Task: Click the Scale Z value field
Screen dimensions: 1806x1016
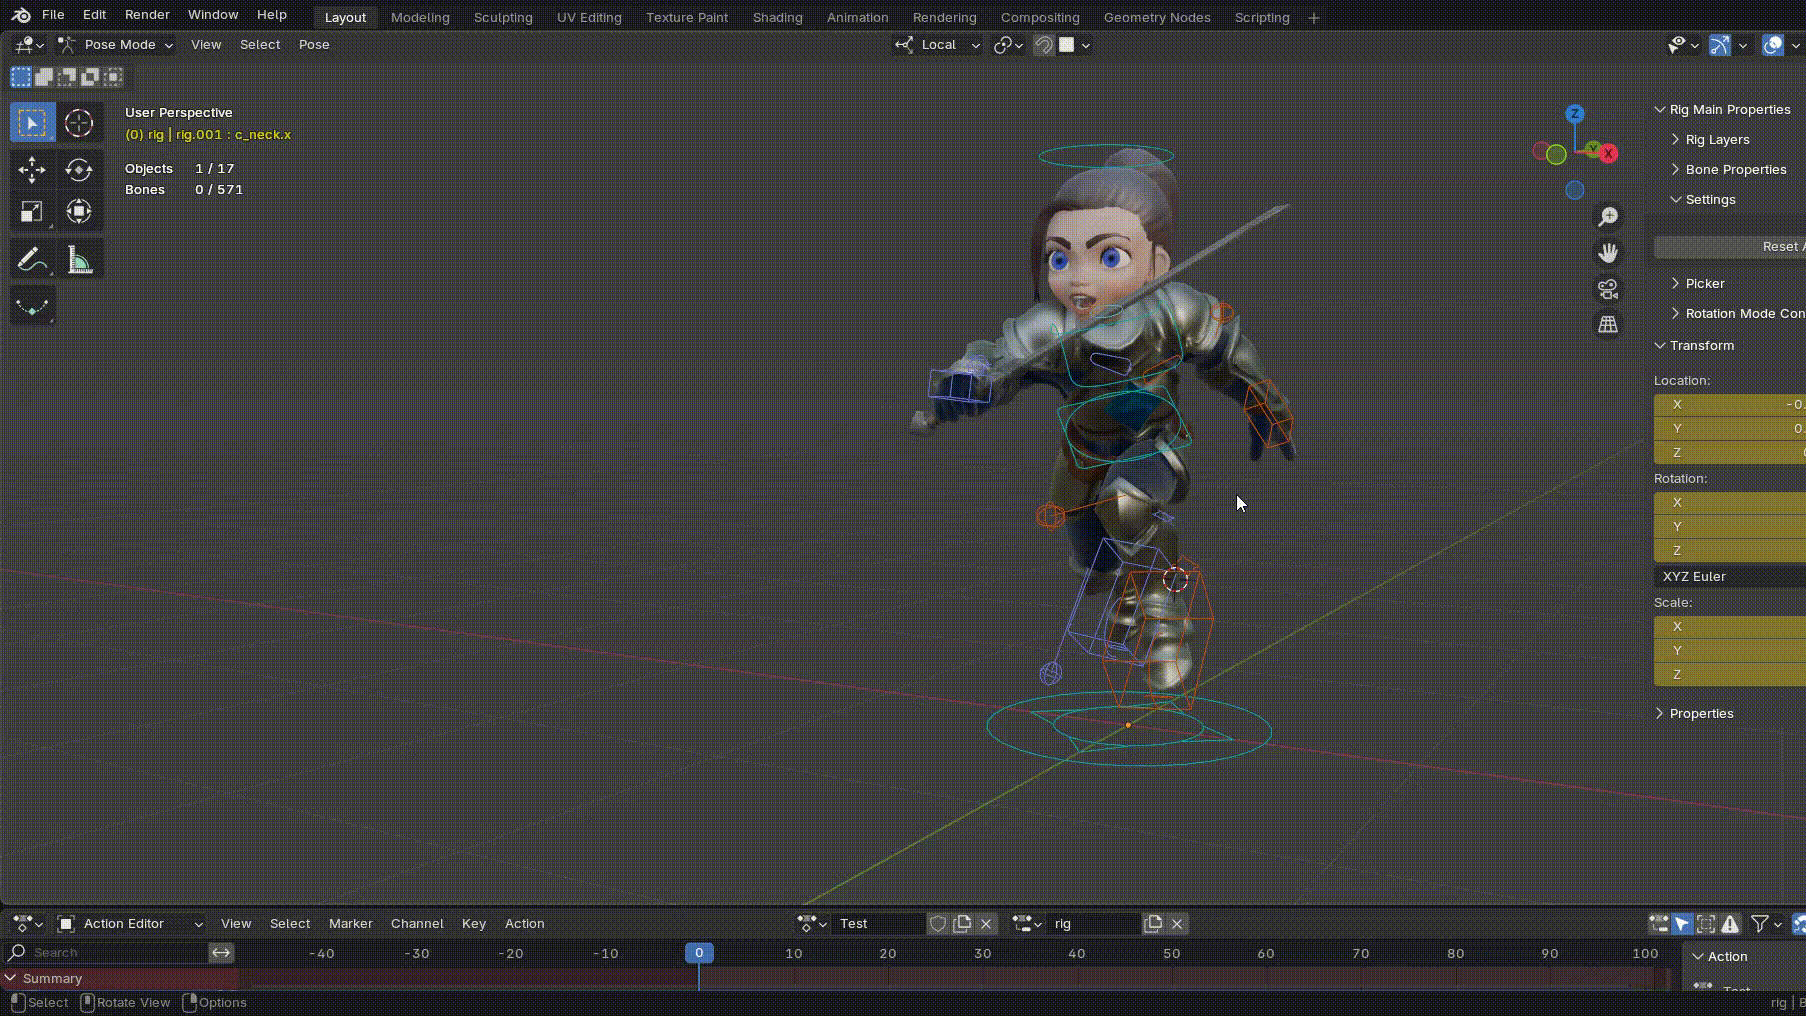Action: [x=1730, y=675]
